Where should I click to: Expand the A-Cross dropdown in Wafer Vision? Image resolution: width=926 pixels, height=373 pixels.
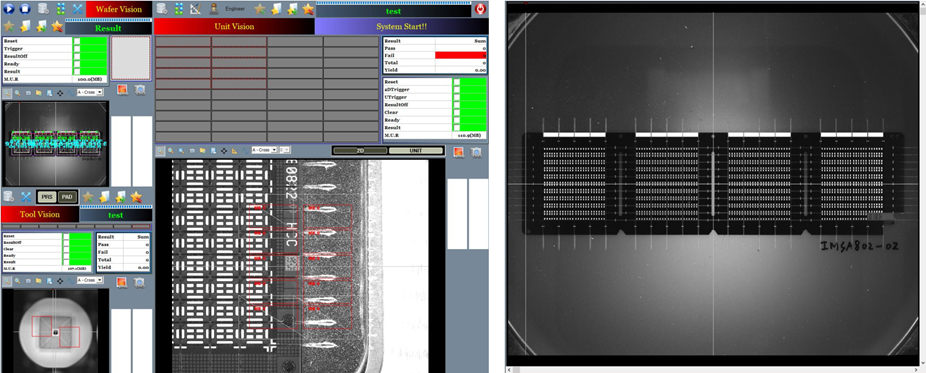[90, 92]
